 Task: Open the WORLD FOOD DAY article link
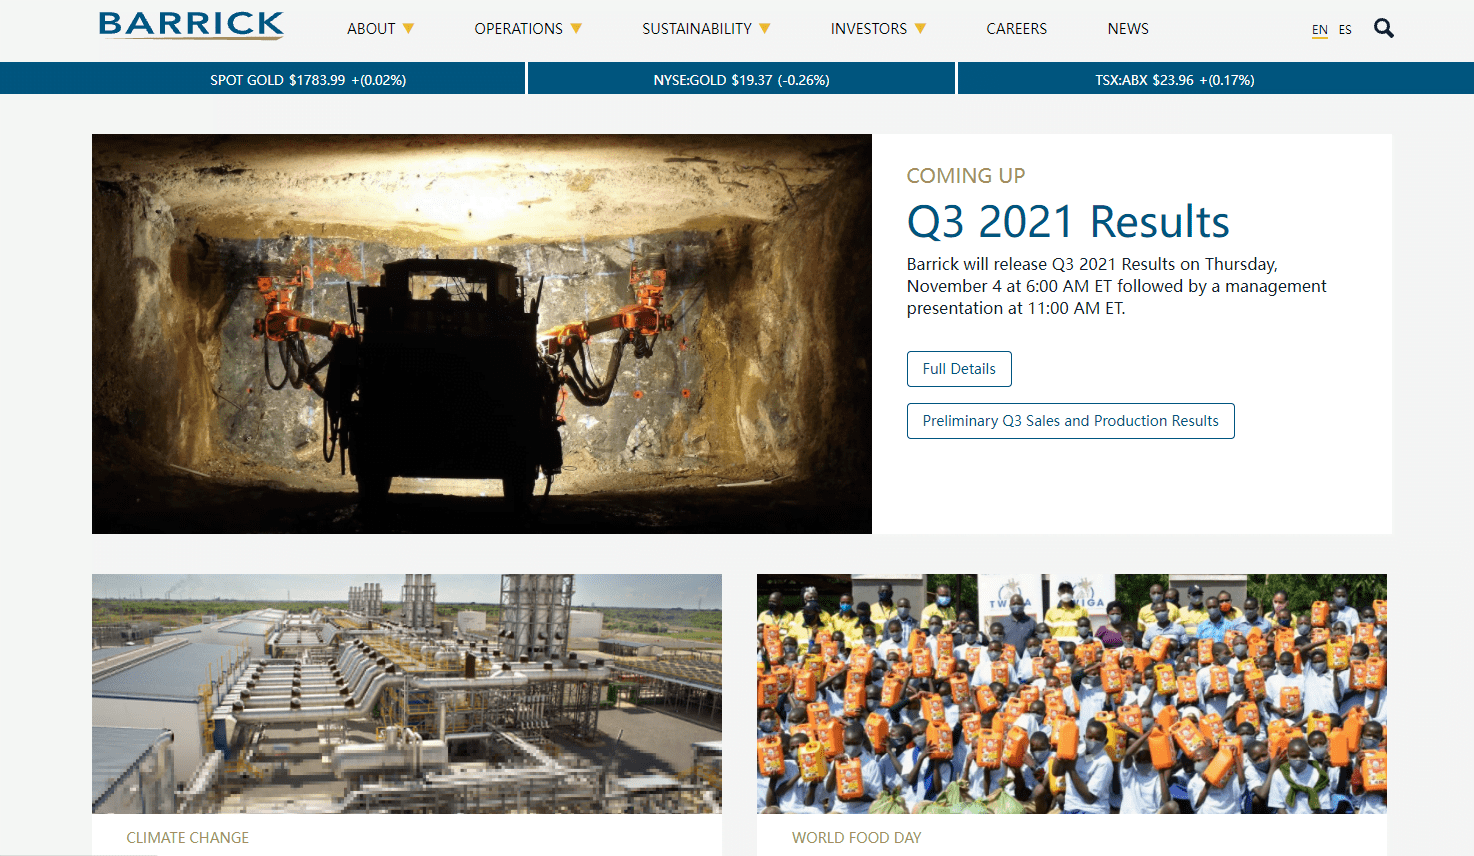click(x=857, y=837)
